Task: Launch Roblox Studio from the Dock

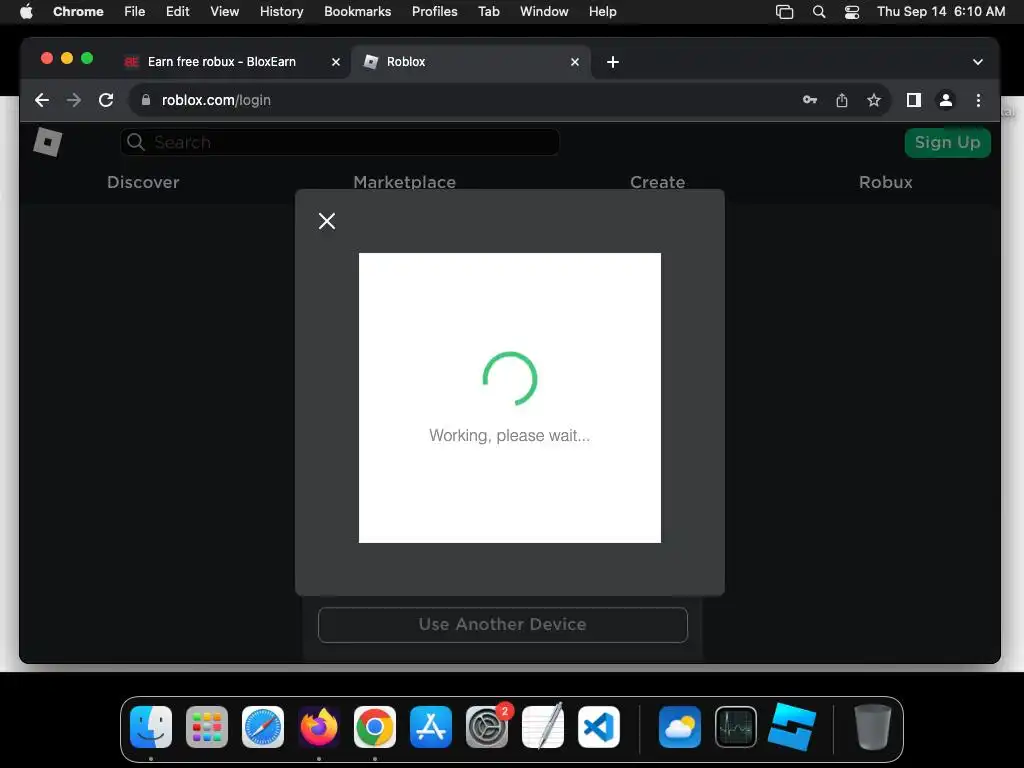Action: click(x=792, y=727)
